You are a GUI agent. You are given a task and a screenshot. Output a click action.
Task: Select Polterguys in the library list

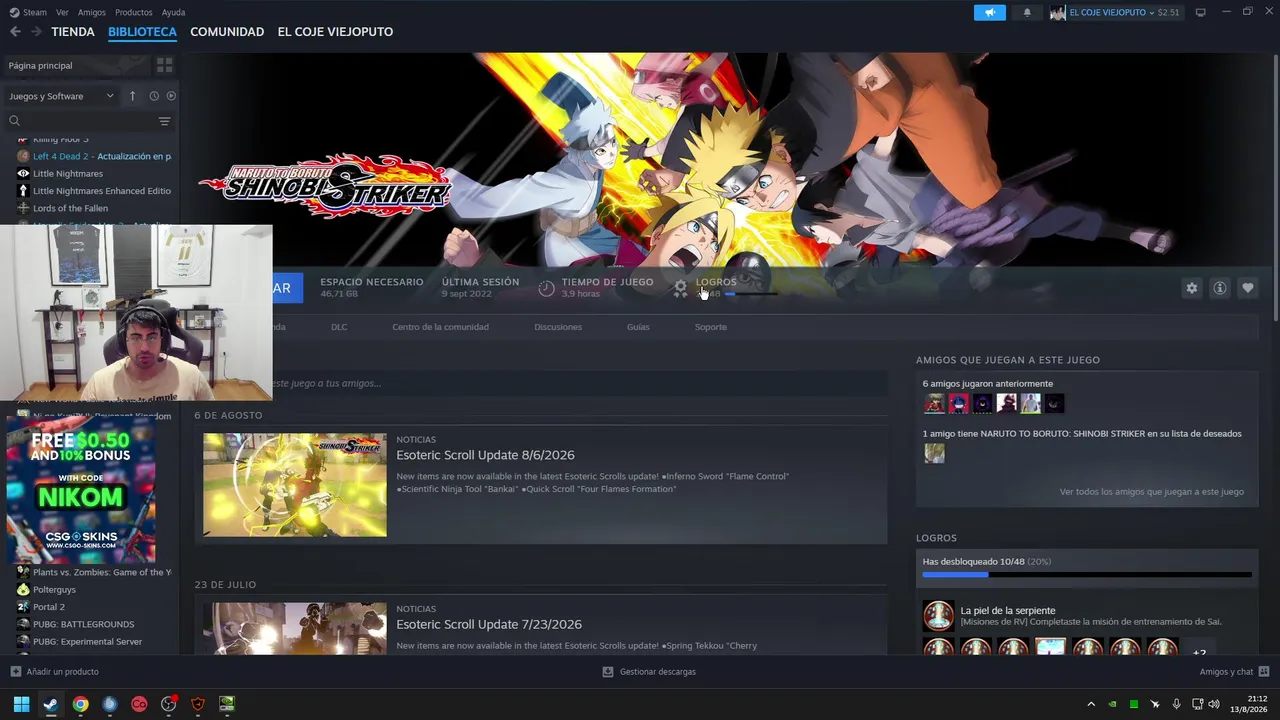[x=54, y=590]
